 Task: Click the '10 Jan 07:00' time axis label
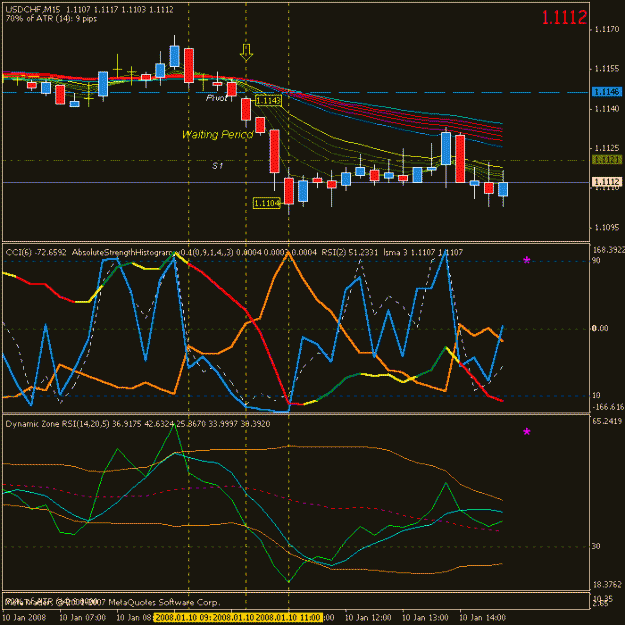coord(83,618)
